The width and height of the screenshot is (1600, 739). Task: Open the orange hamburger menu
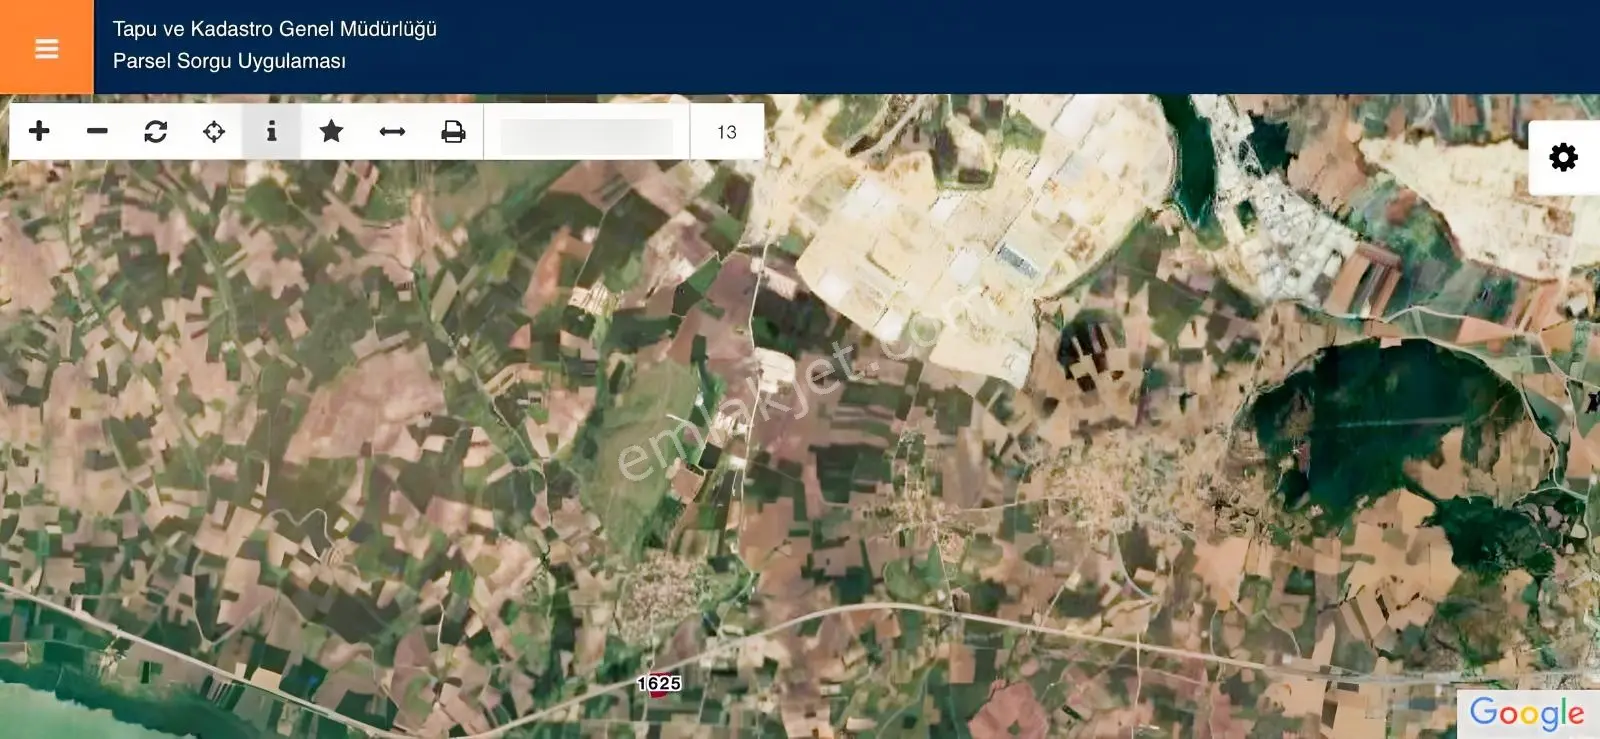(46, 47)
